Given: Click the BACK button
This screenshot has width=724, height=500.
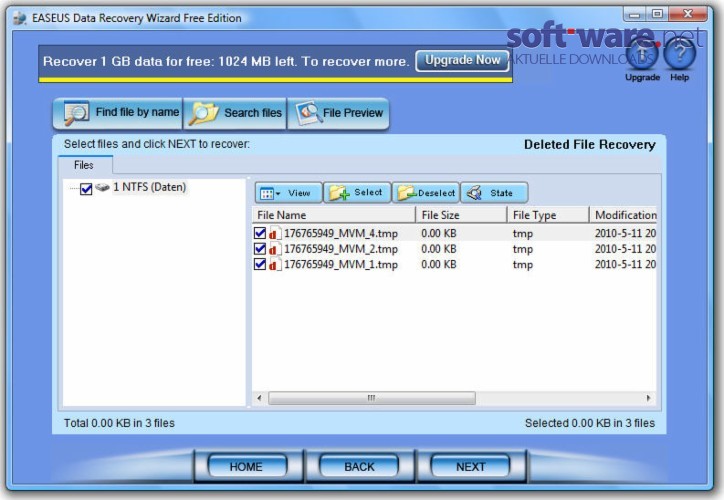Looking at the screenshot, I should [x=359, y=466].
